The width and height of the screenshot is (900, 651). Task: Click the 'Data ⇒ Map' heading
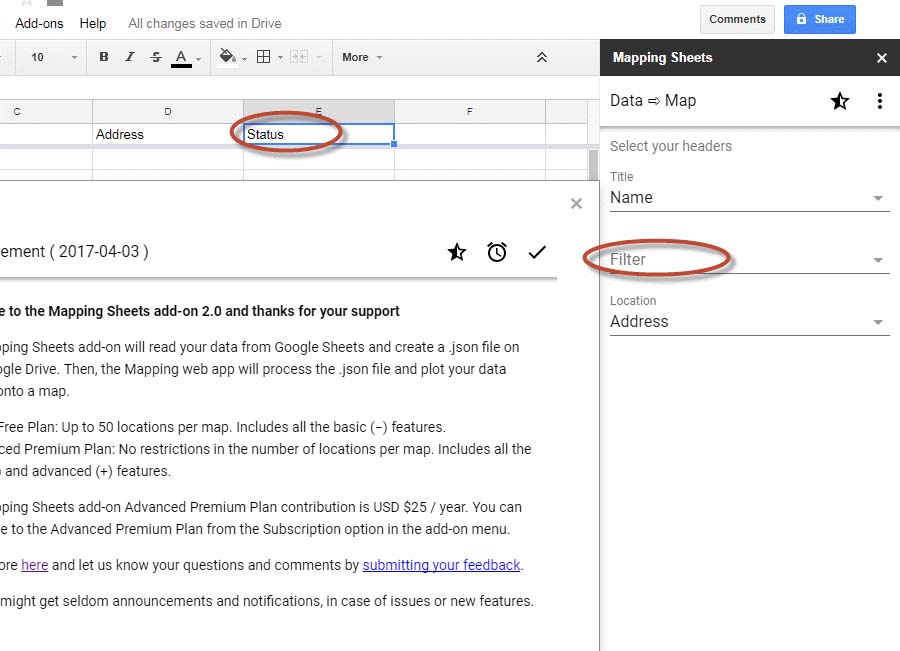point(653,100)
